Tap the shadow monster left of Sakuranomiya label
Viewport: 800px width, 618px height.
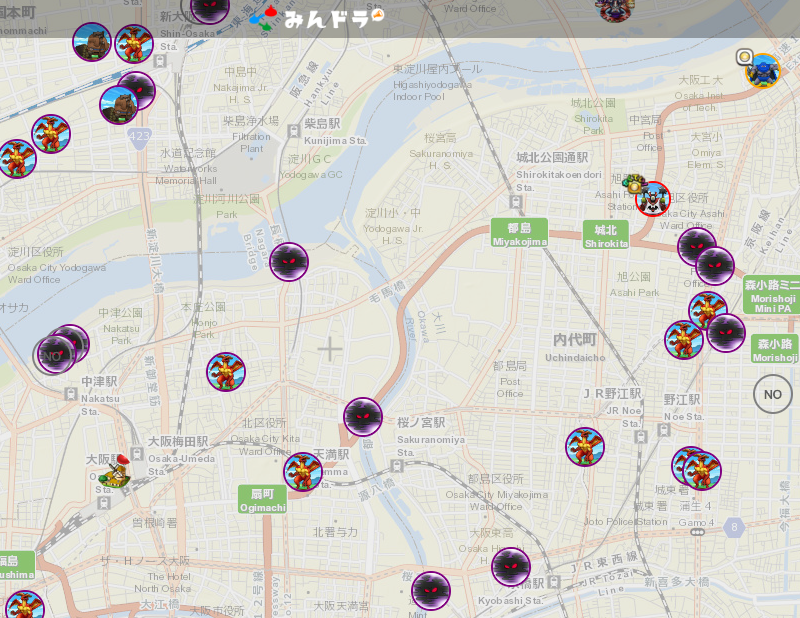(363, 417)
